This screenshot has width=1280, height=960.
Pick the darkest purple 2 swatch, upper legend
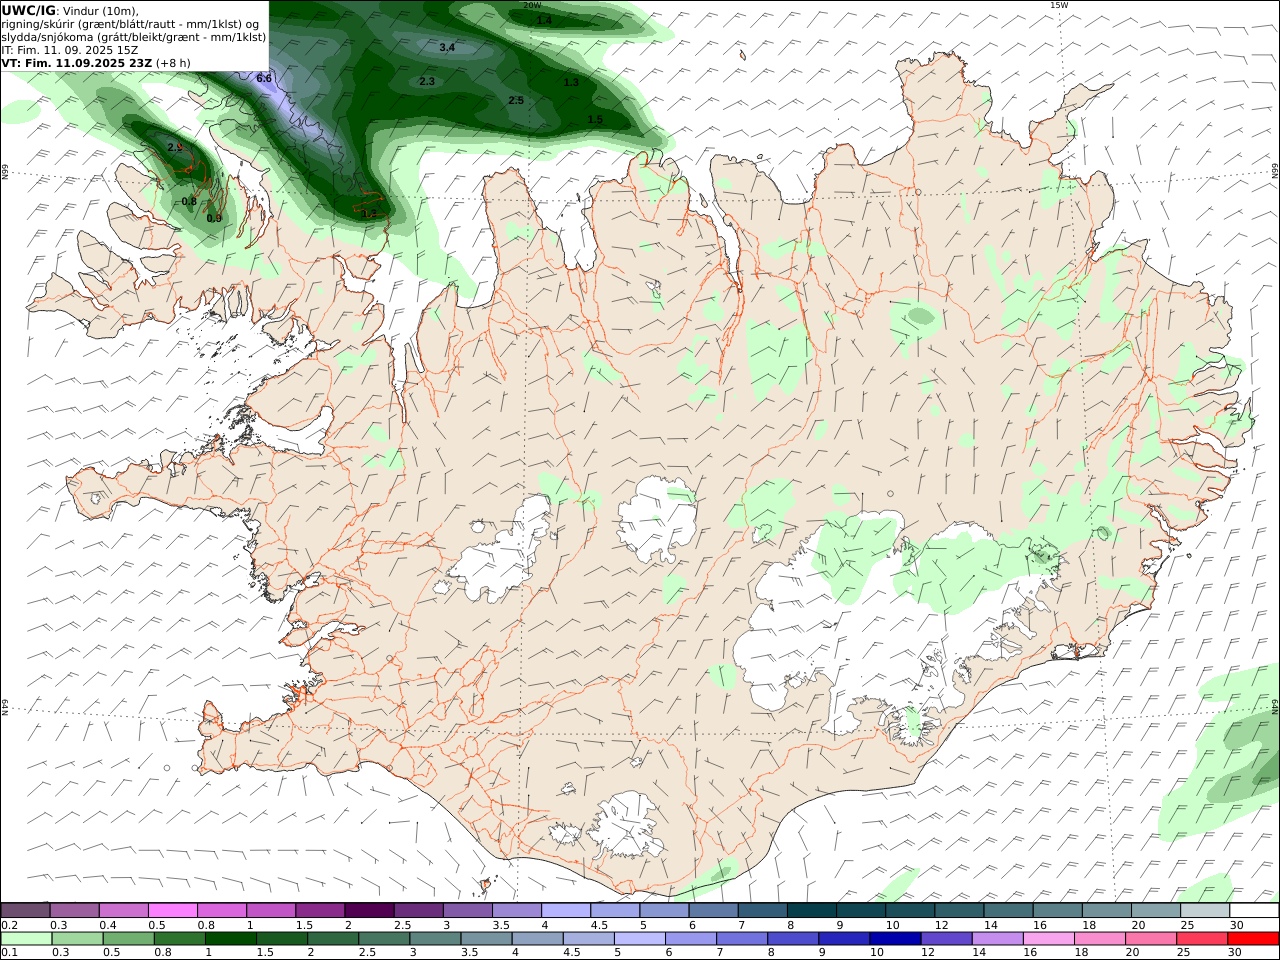[x=370, y=910]
